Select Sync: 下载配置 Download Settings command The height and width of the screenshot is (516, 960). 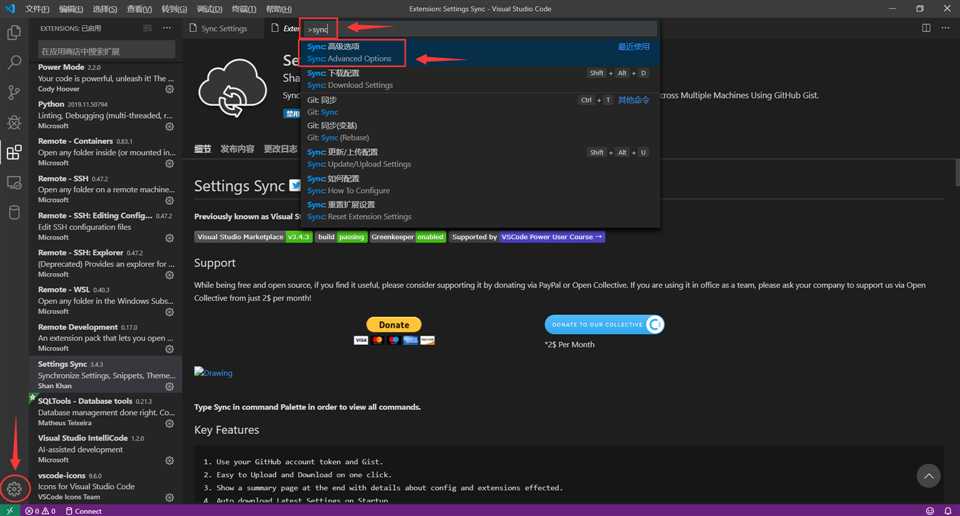(x=480, y=79)
